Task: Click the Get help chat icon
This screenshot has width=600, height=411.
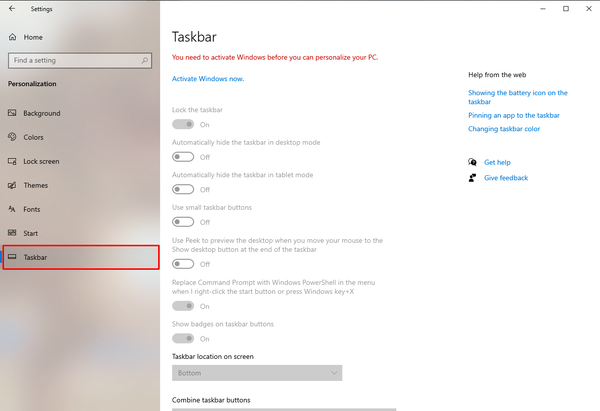Action: click(x=472, y=162)
